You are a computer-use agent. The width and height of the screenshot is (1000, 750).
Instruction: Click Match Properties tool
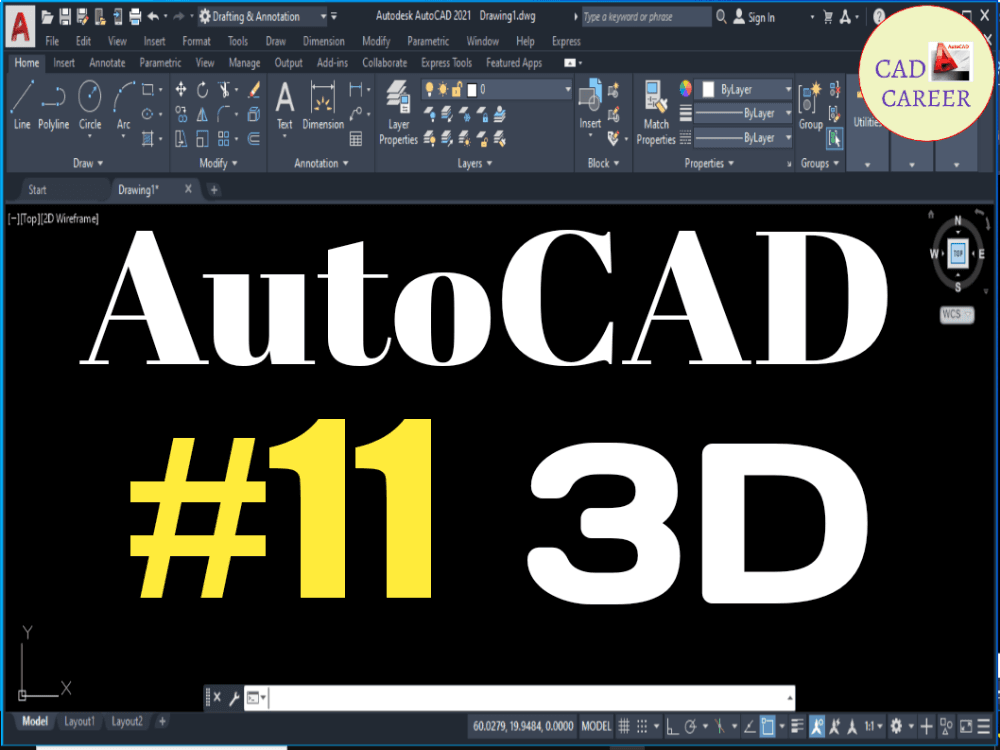(656, 113)
